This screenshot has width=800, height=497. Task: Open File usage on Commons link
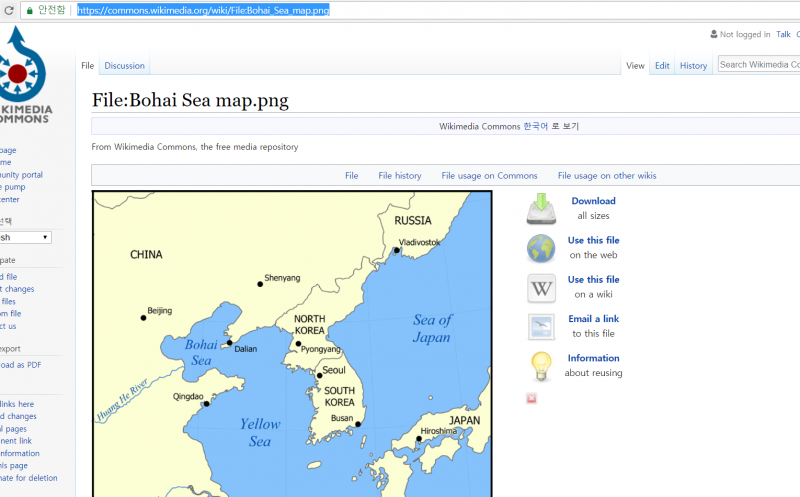(489, 176)
